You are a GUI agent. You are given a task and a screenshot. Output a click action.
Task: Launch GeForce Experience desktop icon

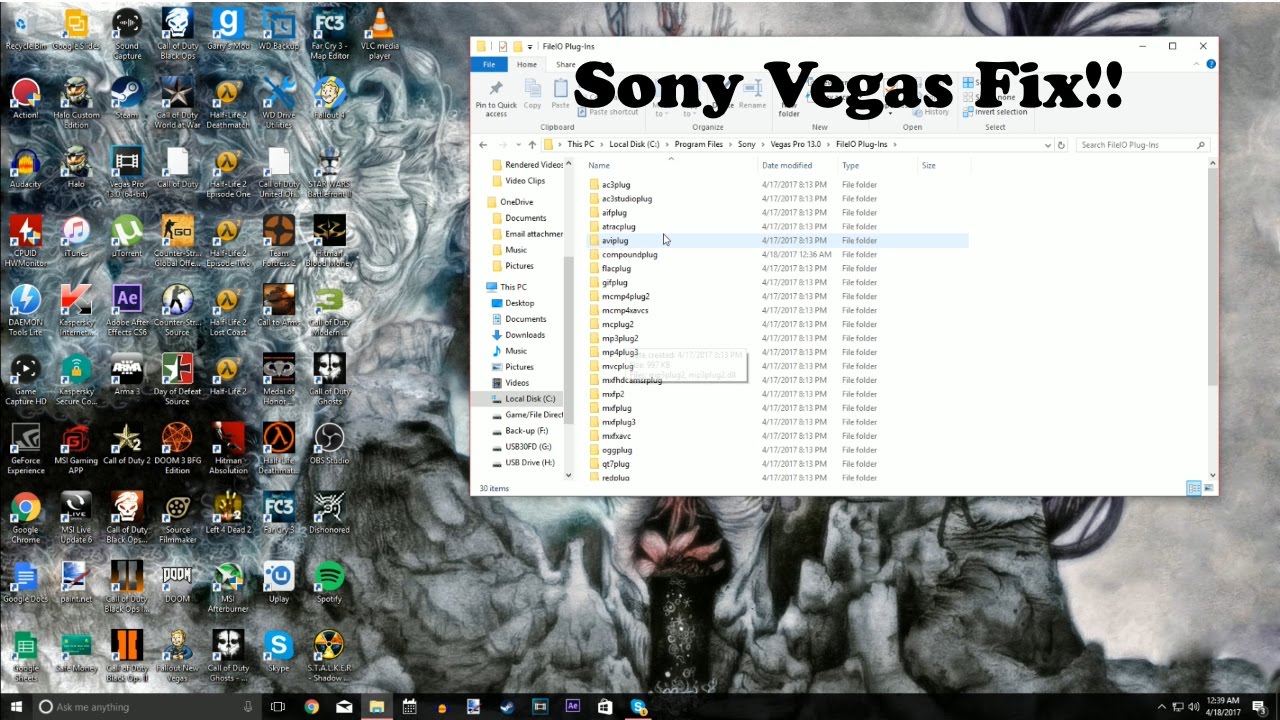25,449
